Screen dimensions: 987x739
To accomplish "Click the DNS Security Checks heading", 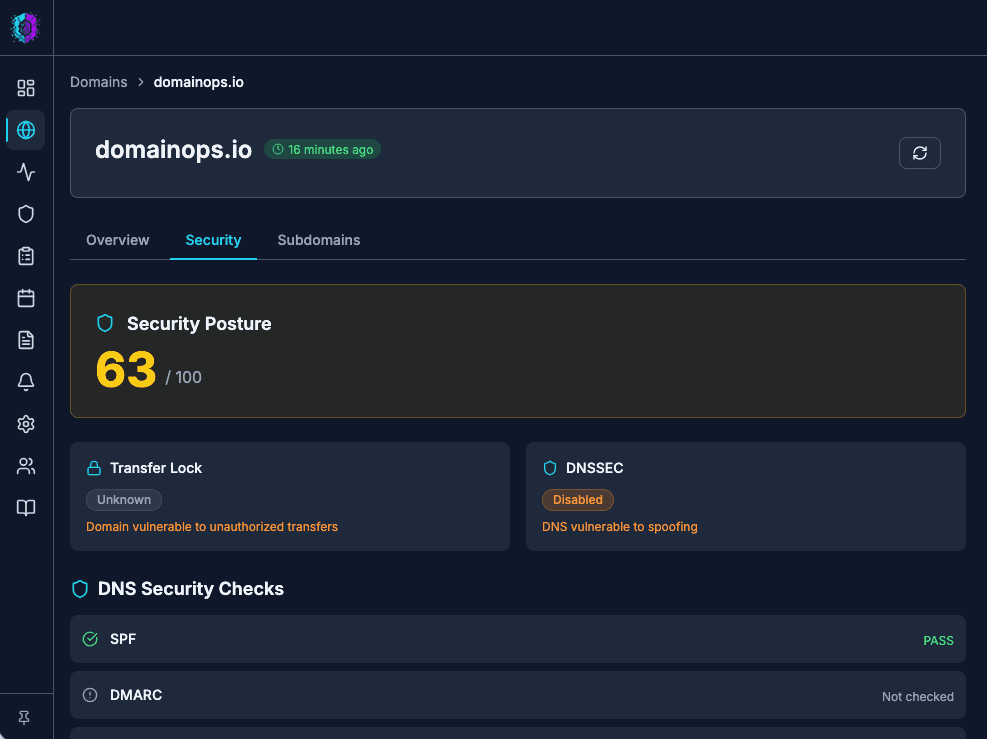I will (x=191, y=589).
